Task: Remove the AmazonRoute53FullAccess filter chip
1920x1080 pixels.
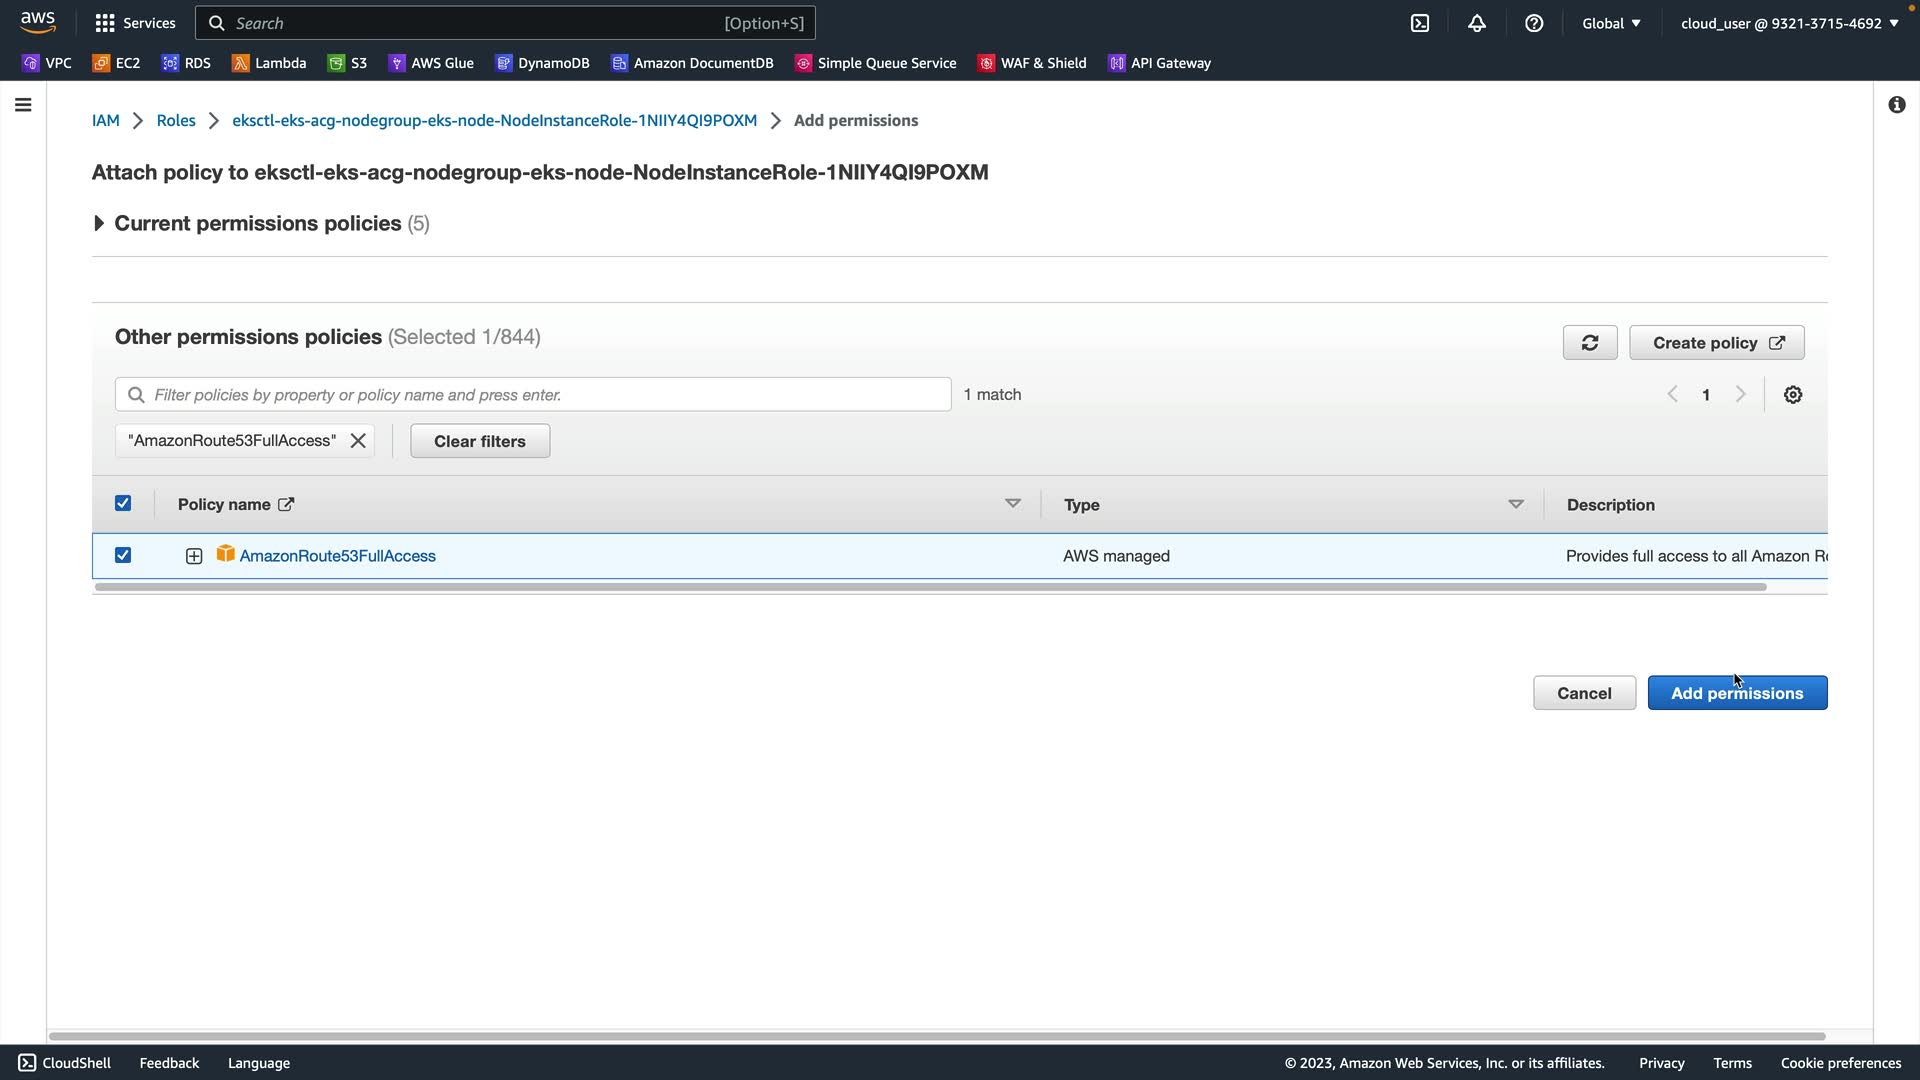Action: click(358, 441)
